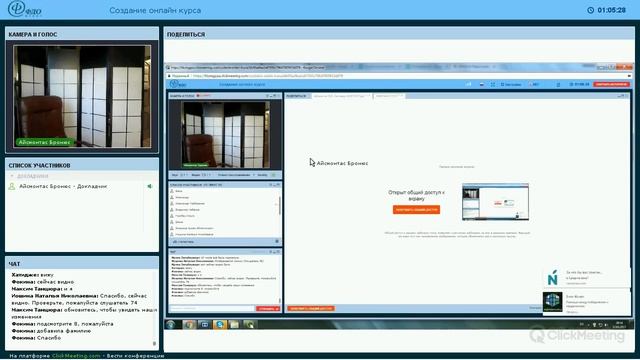The image size is (640, 360).
Task: Open Chrome from the shared Windows taskbar
Action: (189, 324)
